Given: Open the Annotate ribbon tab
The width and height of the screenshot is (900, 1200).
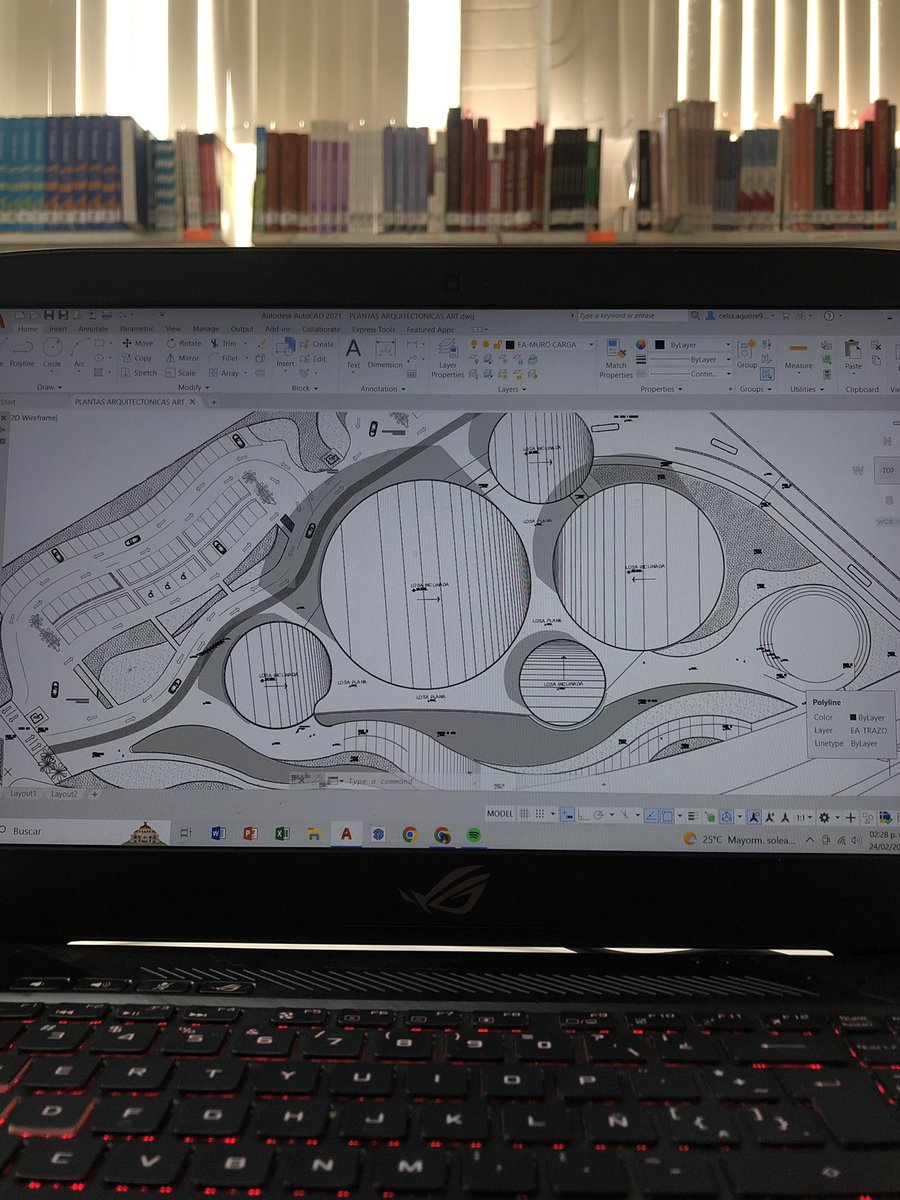Looking at the screenshot, I should 93,329.
